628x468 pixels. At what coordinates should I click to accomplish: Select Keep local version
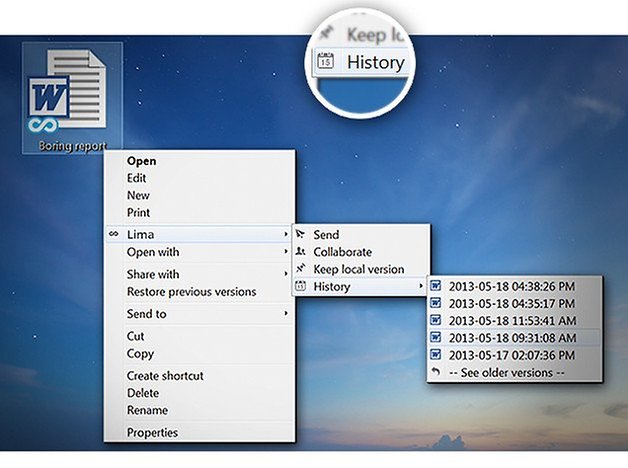(361, 269)
